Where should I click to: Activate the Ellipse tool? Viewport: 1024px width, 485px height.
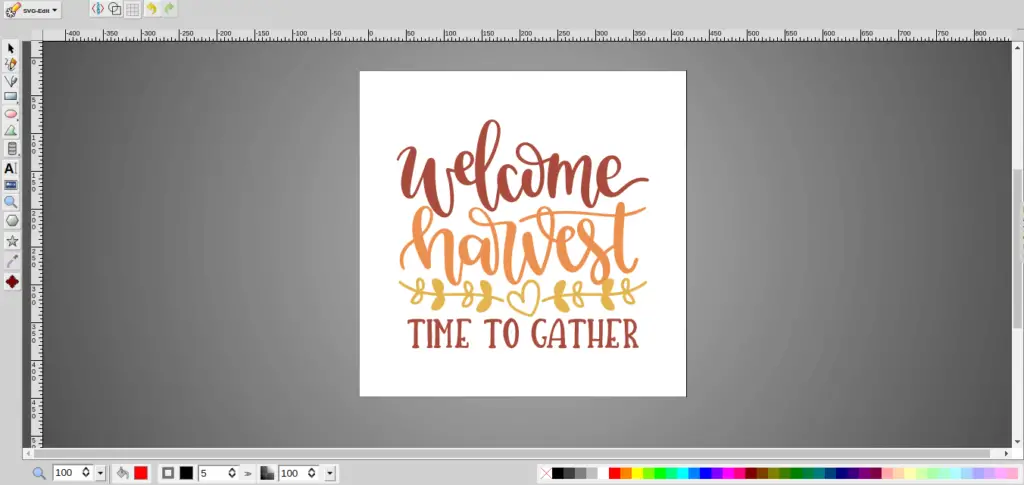point(11,113)
